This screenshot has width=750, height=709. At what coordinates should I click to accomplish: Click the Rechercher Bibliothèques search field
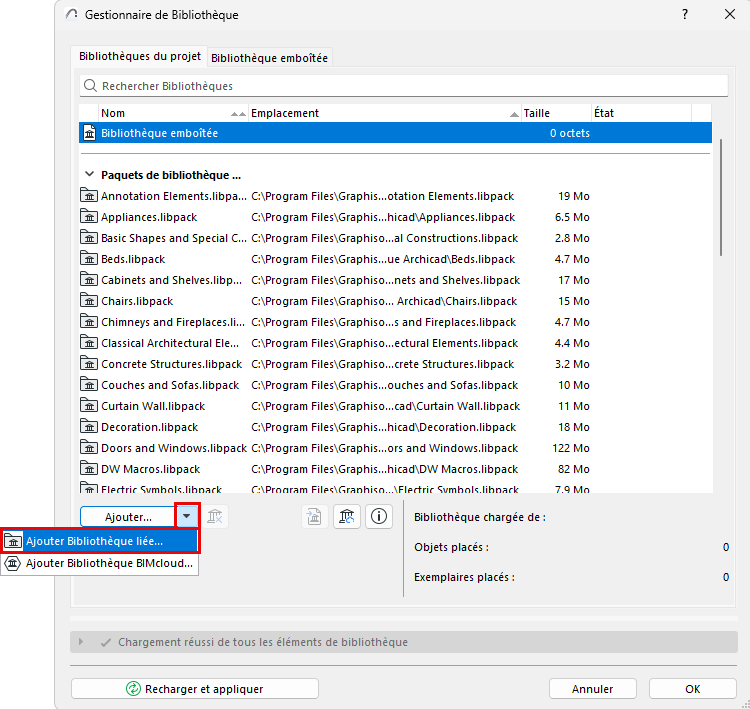tap(404, 86)
